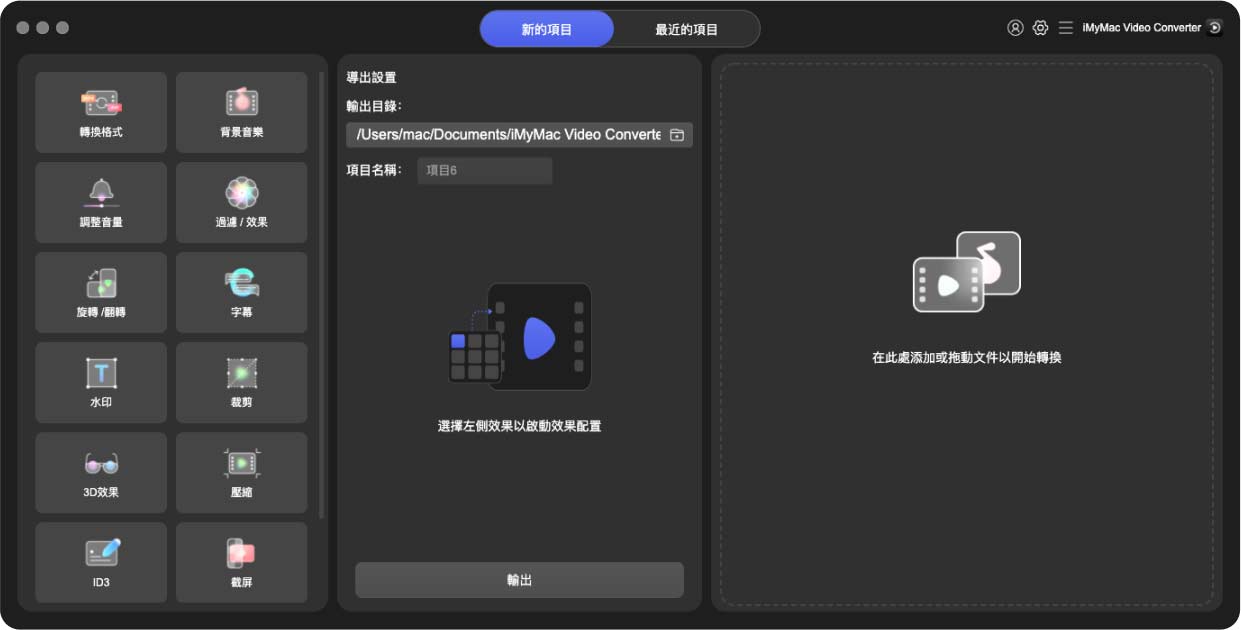Screen dimensions: 1241x630
Task: Open the 裁剪 crop tool
Action: click(242, 382)
